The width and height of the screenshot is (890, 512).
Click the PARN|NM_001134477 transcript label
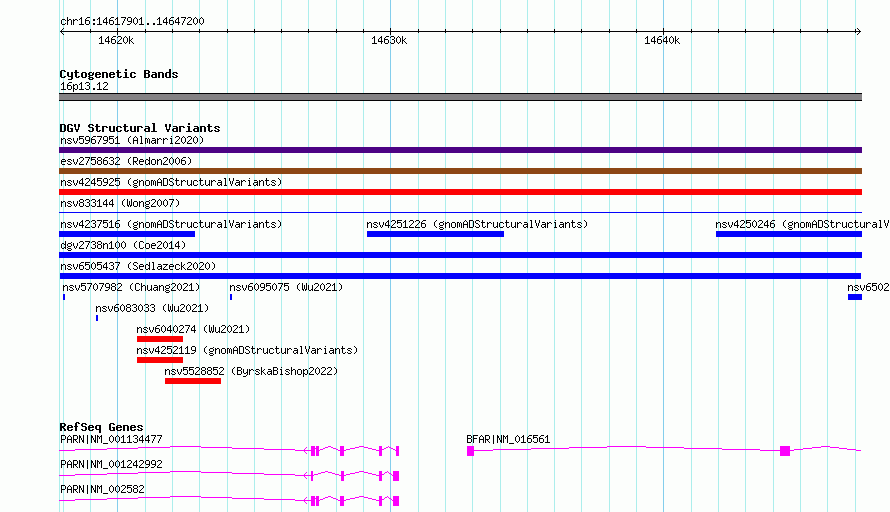click(x=111, y=439)
